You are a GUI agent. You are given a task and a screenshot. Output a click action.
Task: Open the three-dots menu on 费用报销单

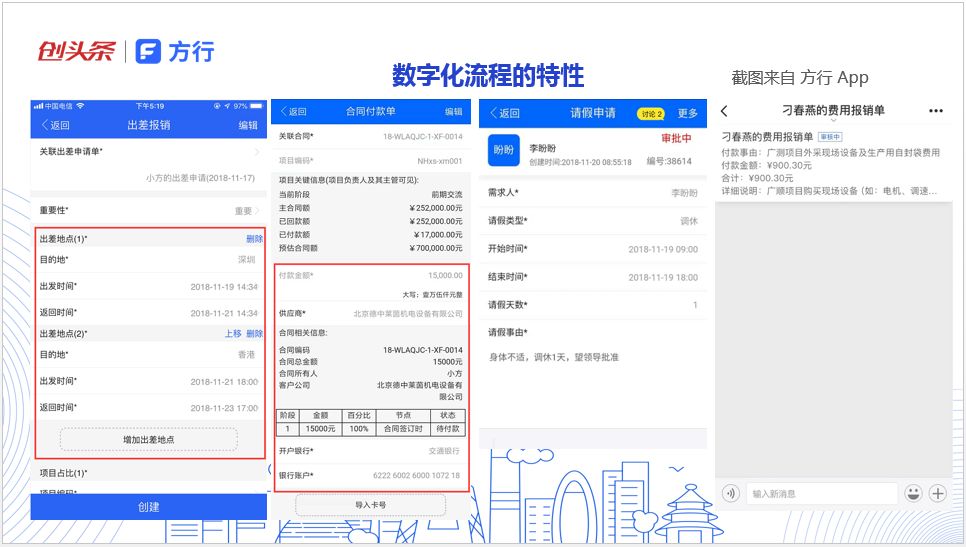click(x=936, y=111)
